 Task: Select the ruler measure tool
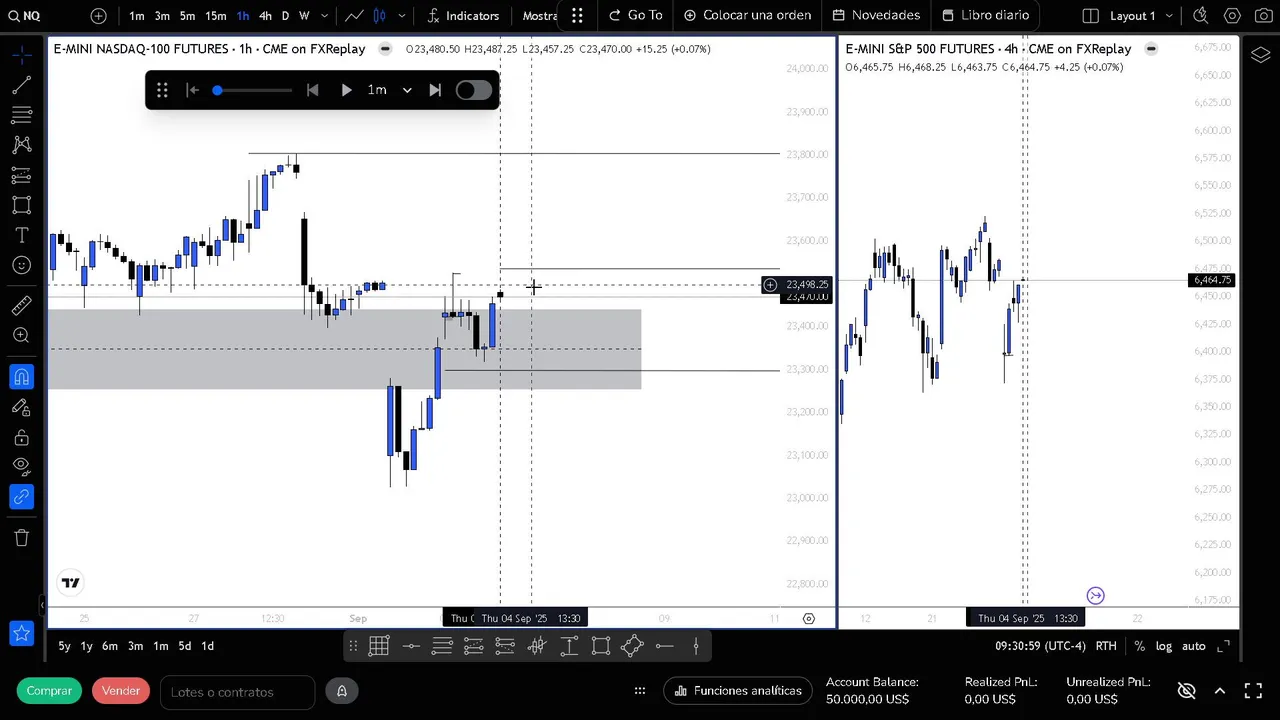coord(21,306)
